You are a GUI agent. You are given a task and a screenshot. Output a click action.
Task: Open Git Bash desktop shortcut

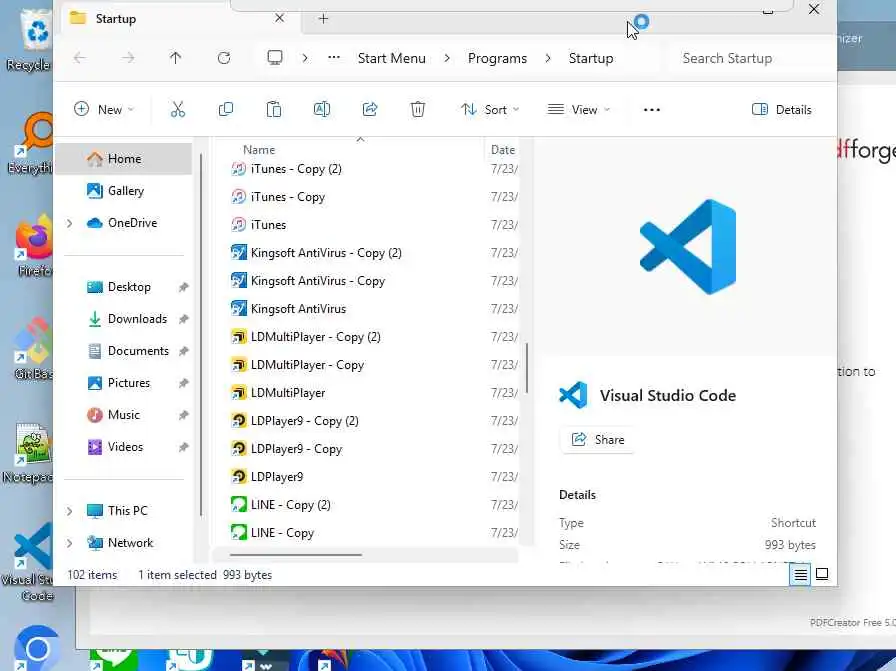point(33,349)
